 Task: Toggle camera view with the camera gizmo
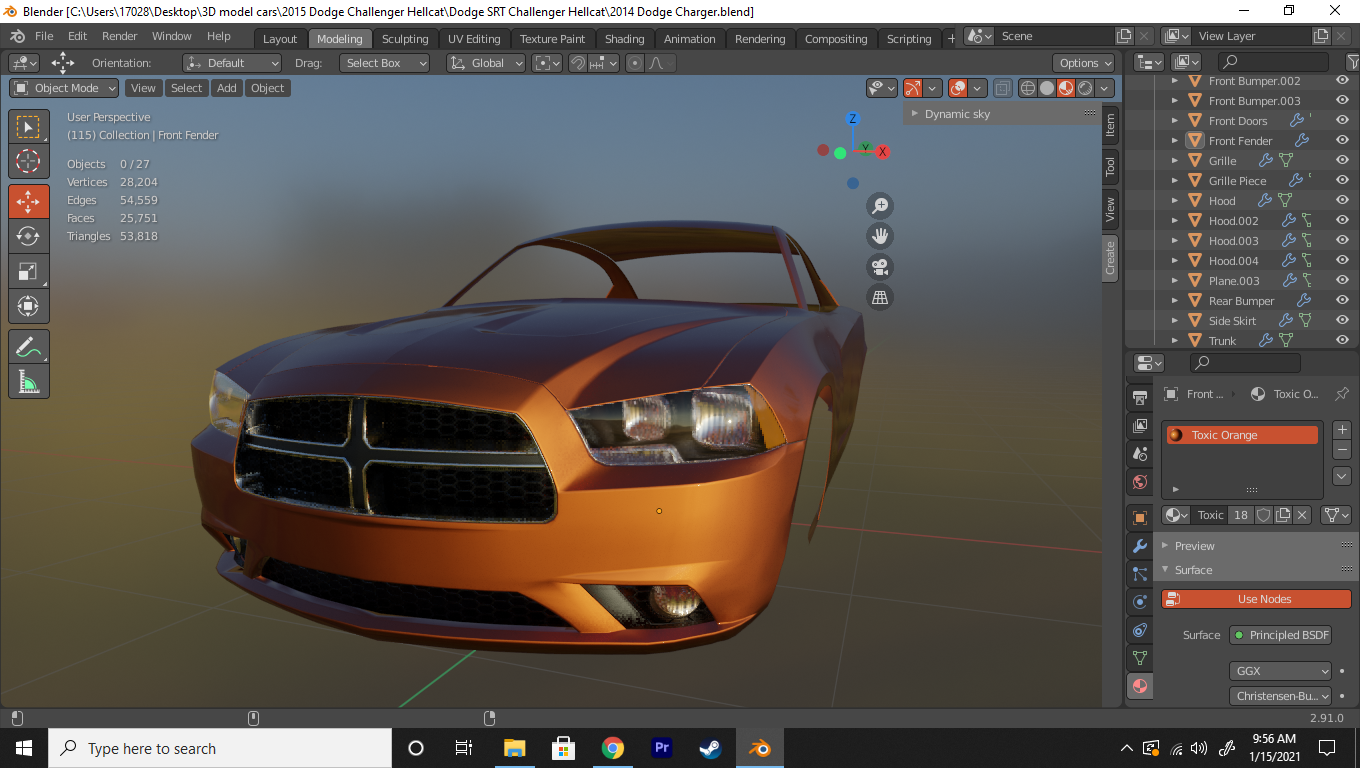coord(880,267)
